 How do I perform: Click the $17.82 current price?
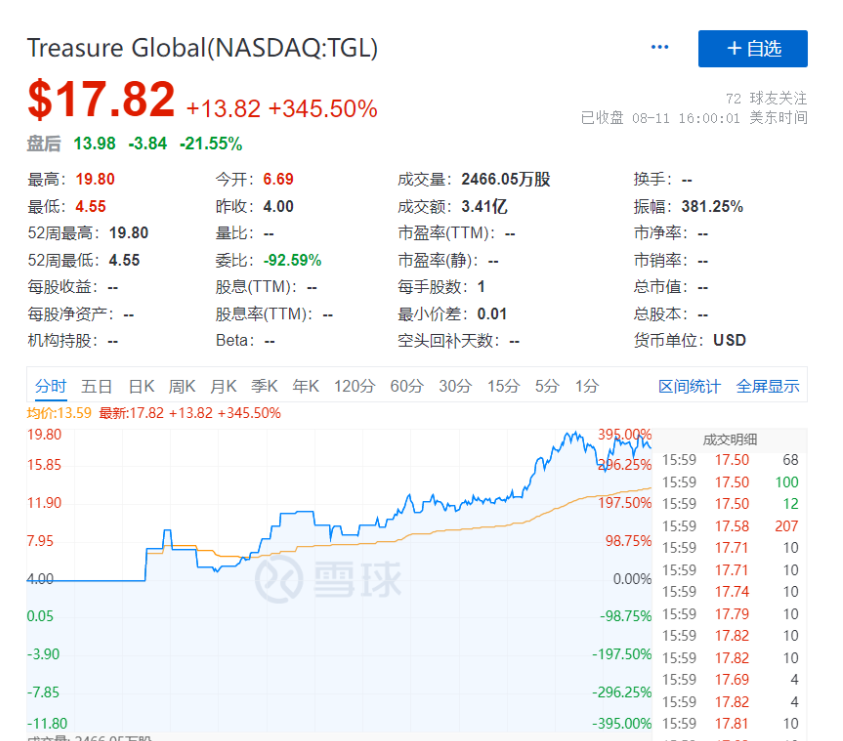(102, 99)
